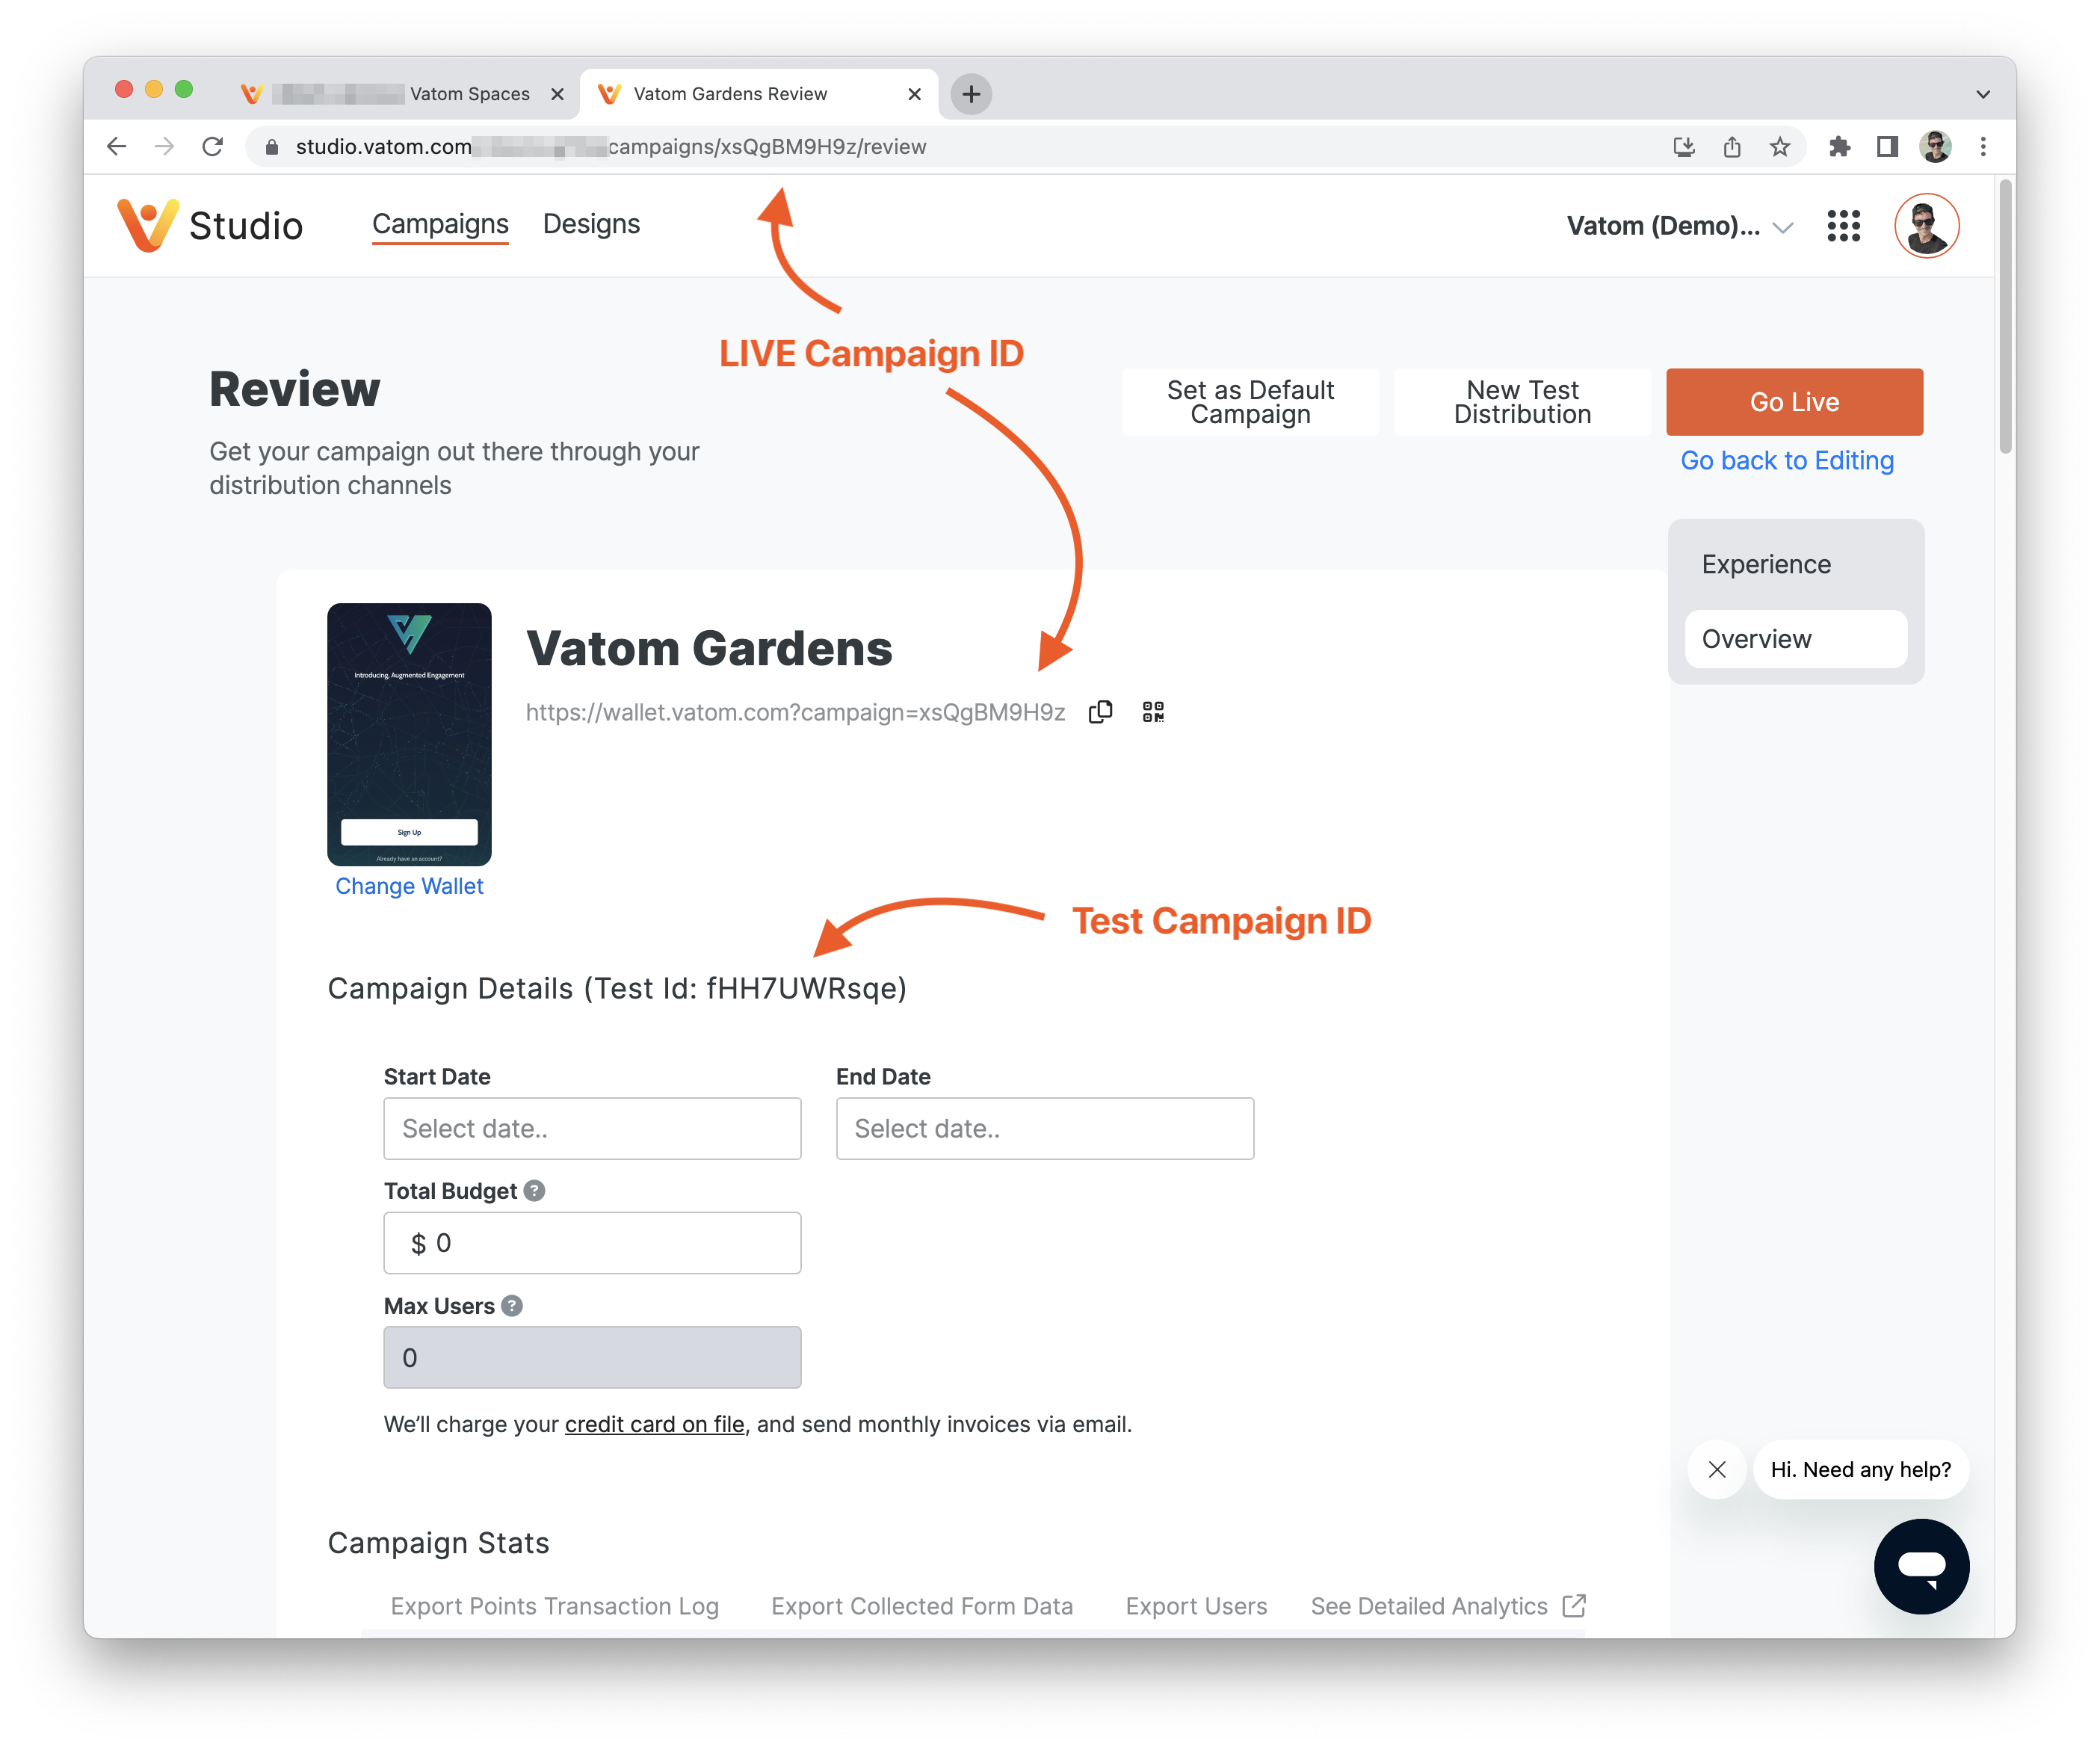
Task: View site lock information
Action: (272, 147)
